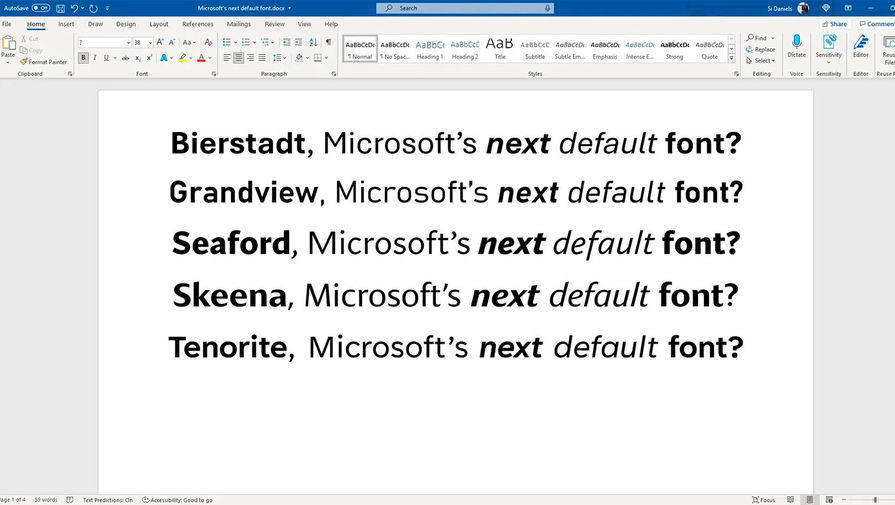Adjust the zoom slider in status bar
The width and height of the screenshot is (895, 505).
875,500
